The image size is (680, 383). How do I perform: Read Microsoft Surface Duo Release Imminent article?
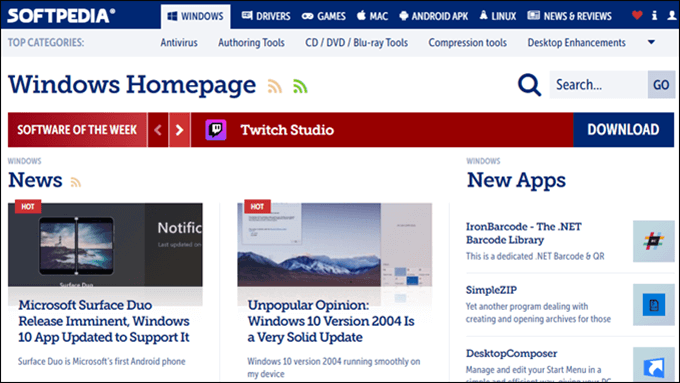104,321
